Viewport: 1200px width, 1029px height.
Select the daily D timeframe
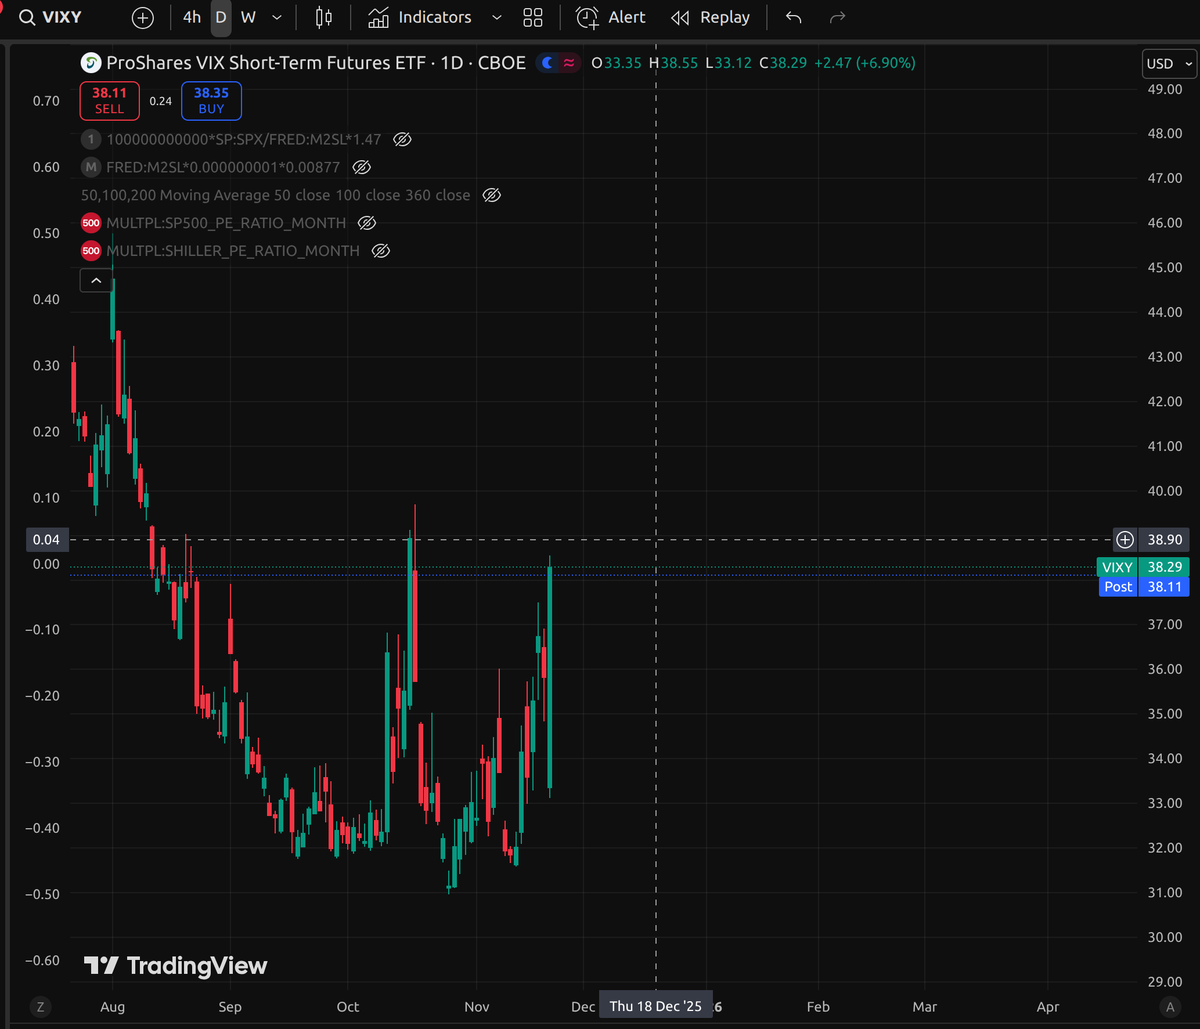click(221, 17)
